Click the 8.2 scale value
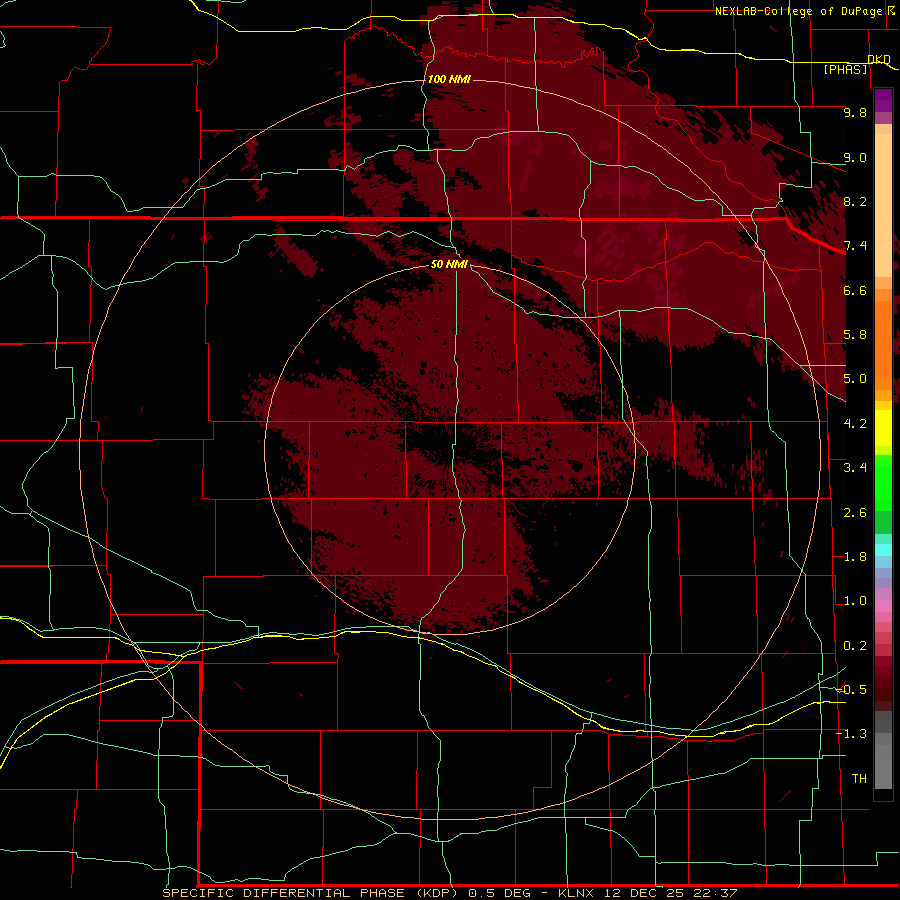Viewport: 900px width, 900px height. click(855, 201)
